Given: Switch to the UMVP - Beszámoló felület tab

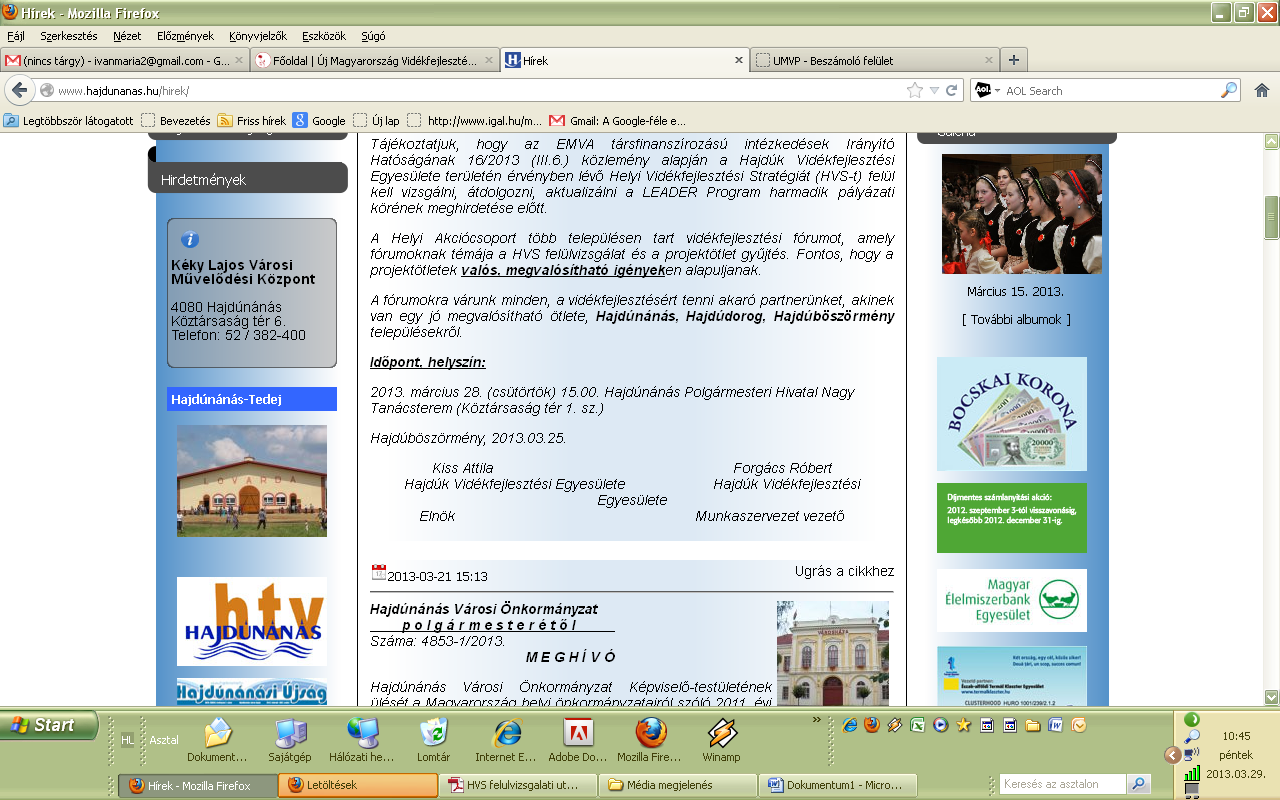Looking at the screenshot, I should coord(874,60).
